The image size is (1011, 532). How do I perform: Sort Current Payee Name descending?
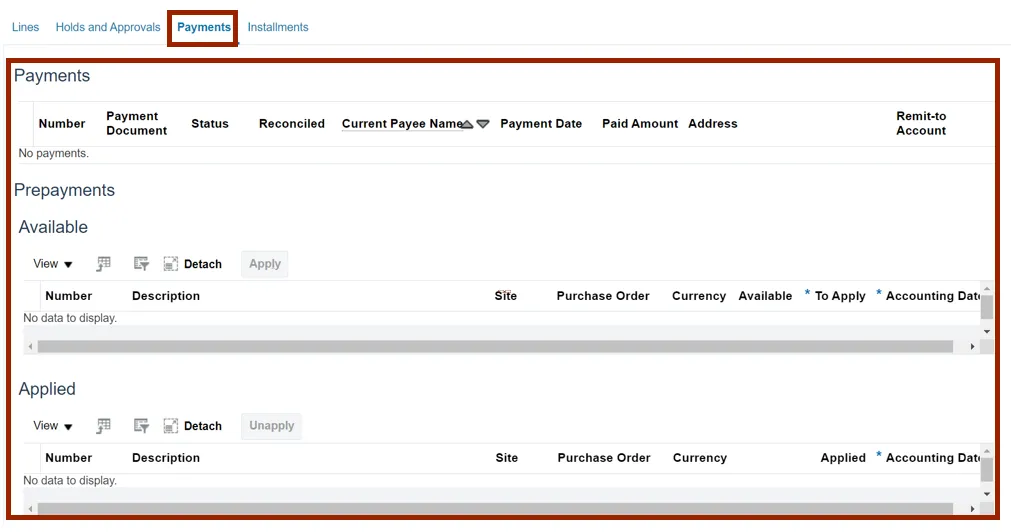(x=483, y=124)
